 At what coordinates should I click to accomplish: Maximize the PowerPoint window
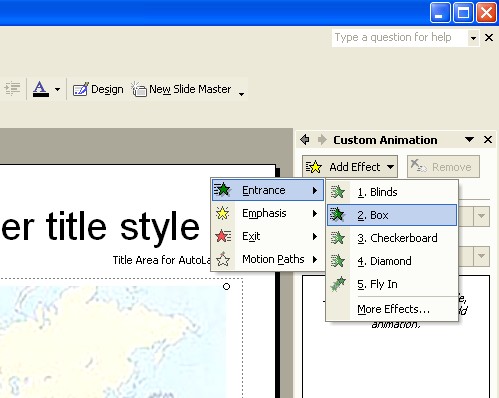[463, 13]
